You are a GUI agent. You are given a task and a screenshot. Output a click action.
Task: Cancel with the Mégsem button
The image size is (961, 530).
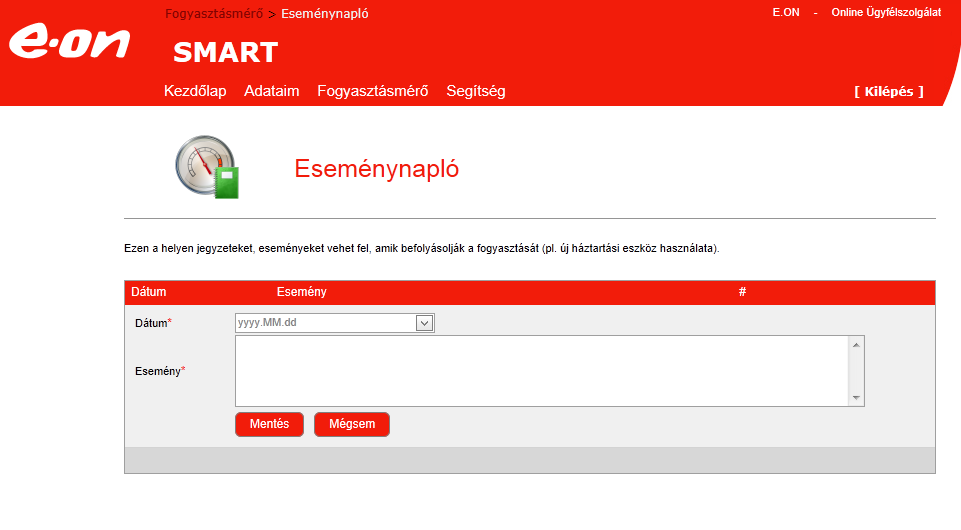pyautogui.click(x=352, y=424)
